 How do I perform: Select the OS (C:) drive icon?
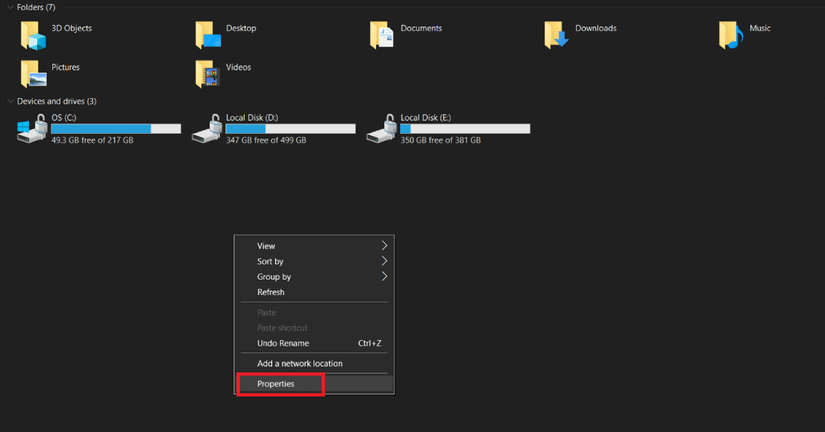tap(32, 129)
